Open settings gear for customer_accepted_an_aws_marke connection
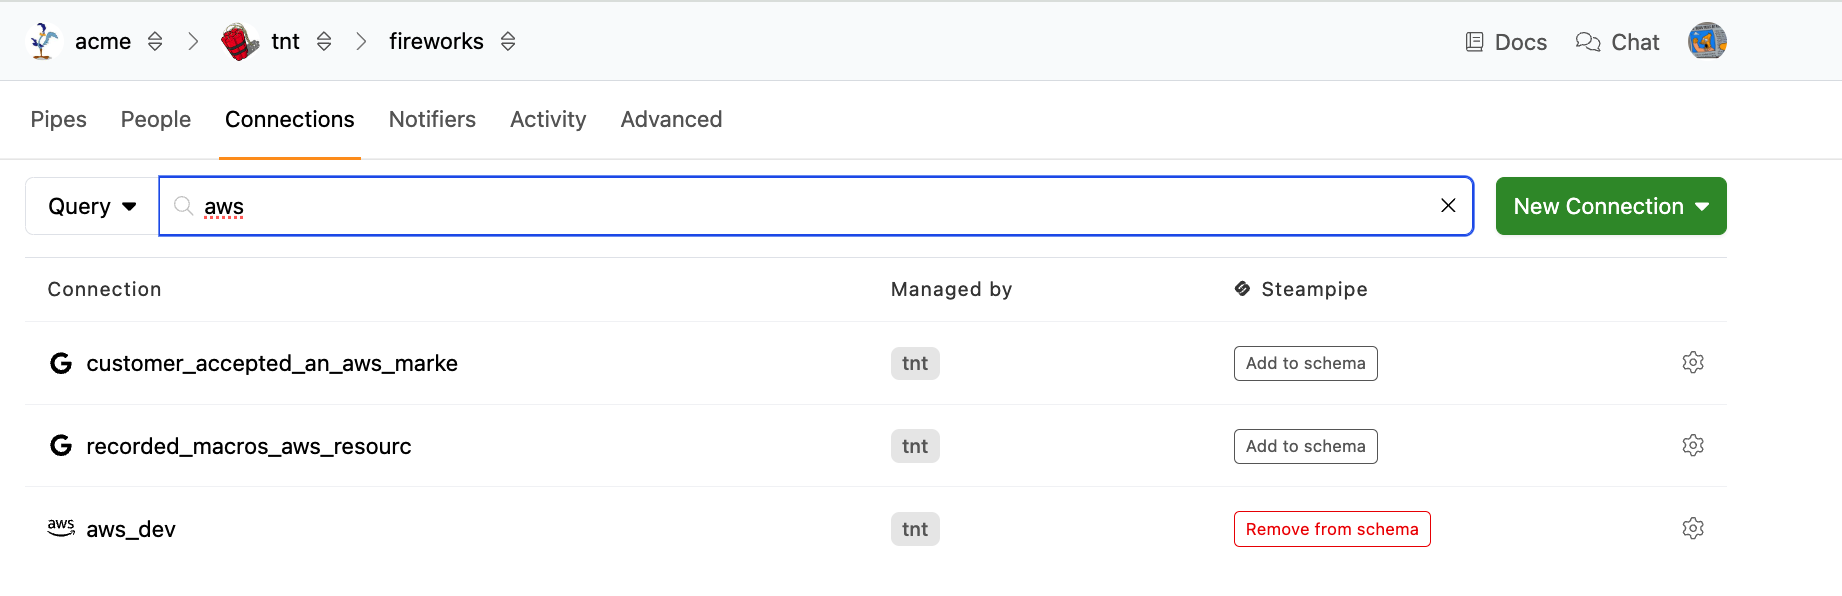 tap(1692, 362)
